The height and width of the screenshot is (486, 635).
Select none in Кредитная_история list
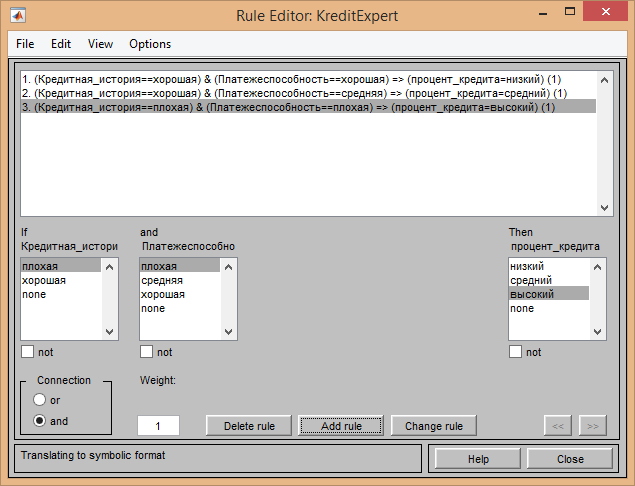click(61, 294)
